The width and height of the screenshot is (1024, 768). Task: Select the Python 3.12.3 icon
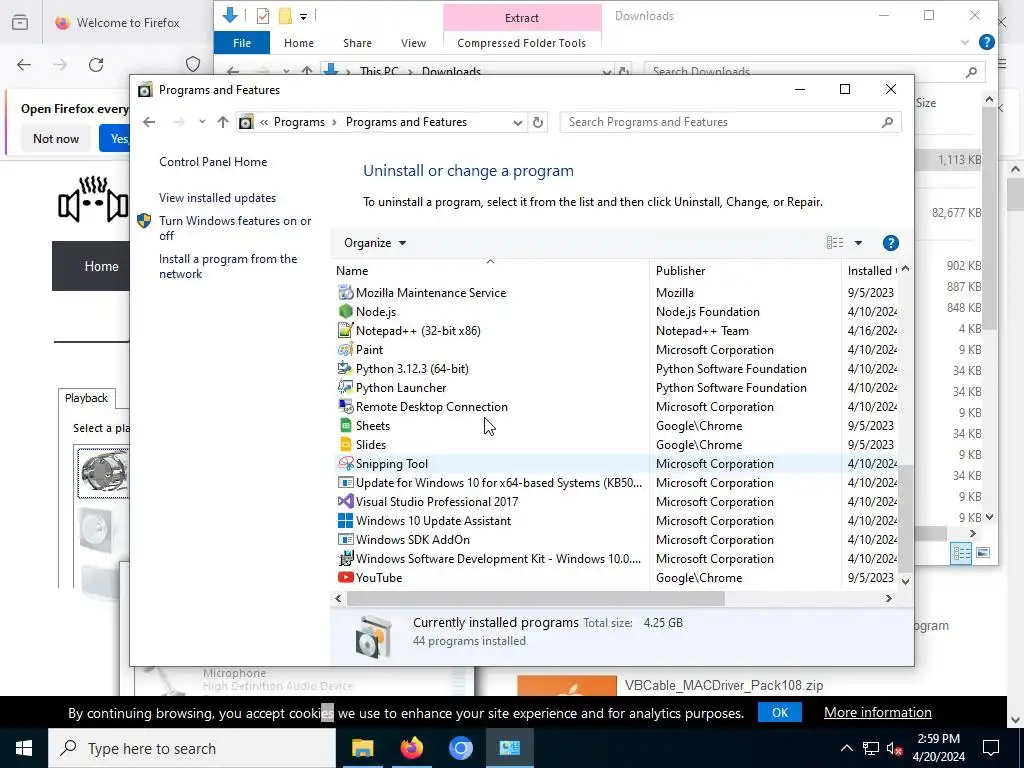(x=345, y=368)
